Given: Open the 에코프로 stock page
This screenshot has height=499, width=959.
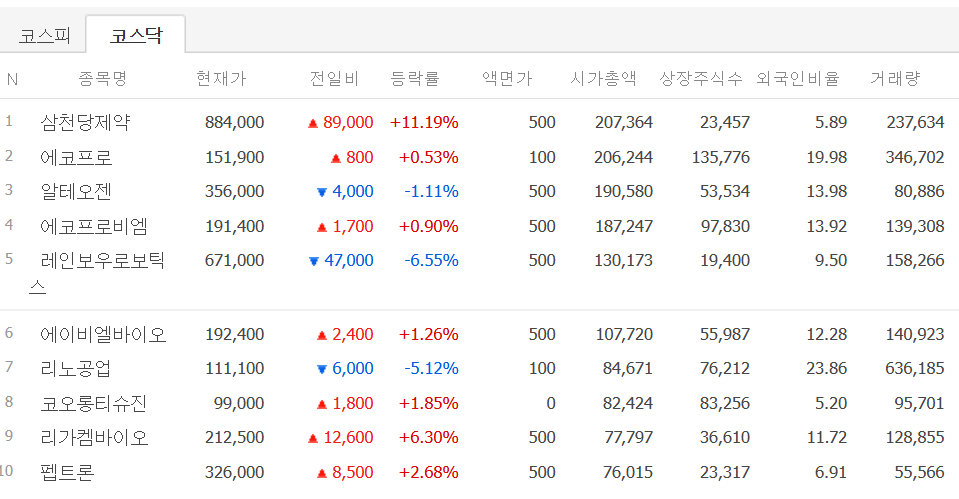Looking at the screenshot, I should pyautogui.click(x=76, y=157).
